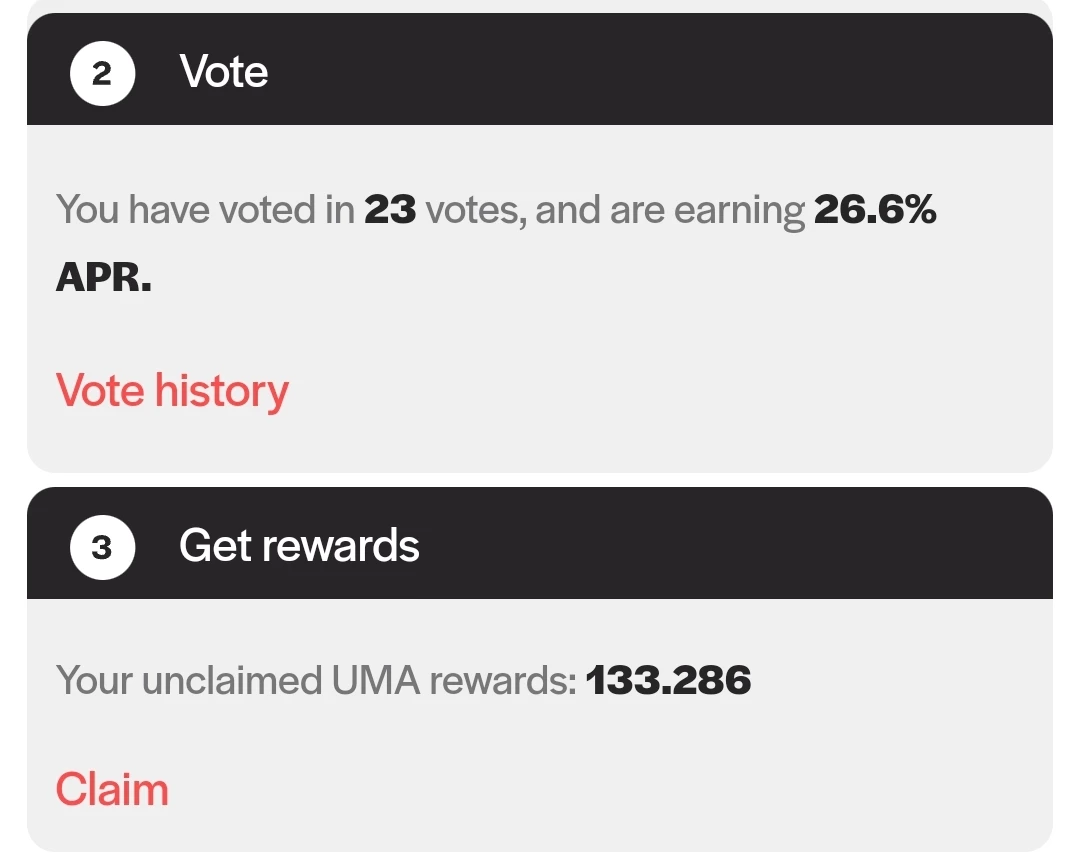Click empty area of Vote header bar

tap(654, 71)
